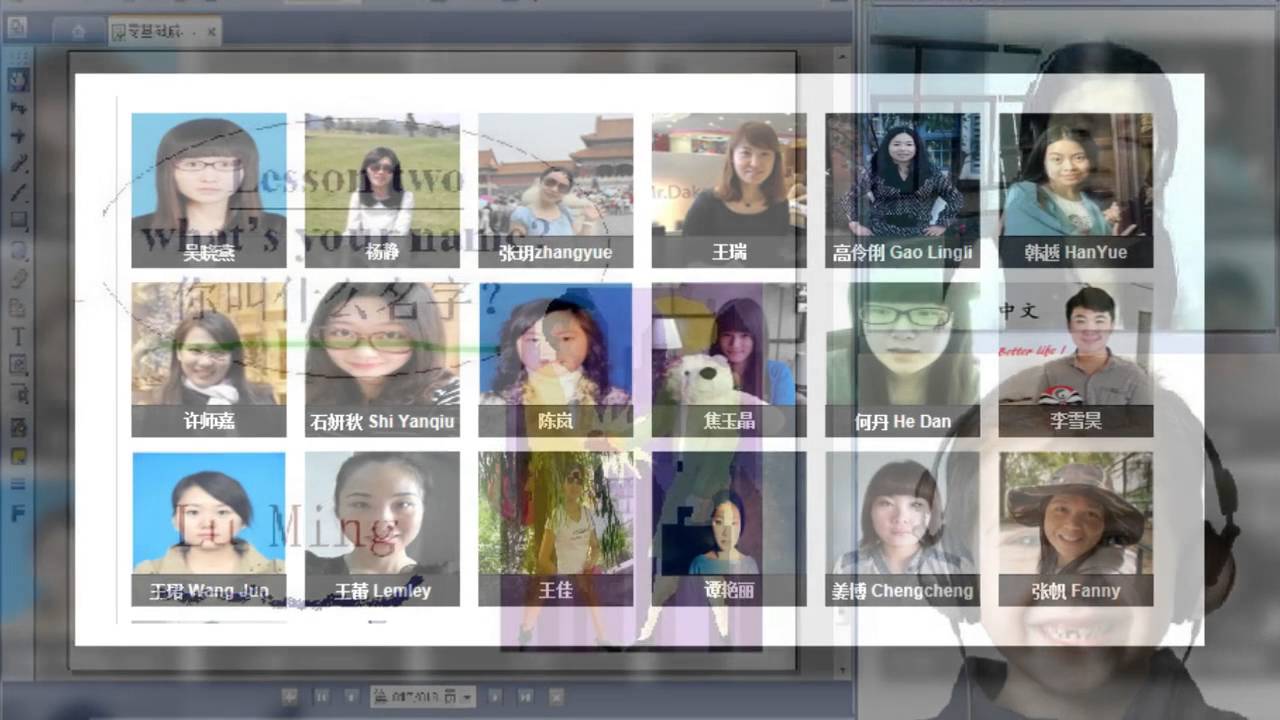Select the photo labeled 何丹 He Dan
This screenshot has height=720, width=1280.
tap(902, 360)
